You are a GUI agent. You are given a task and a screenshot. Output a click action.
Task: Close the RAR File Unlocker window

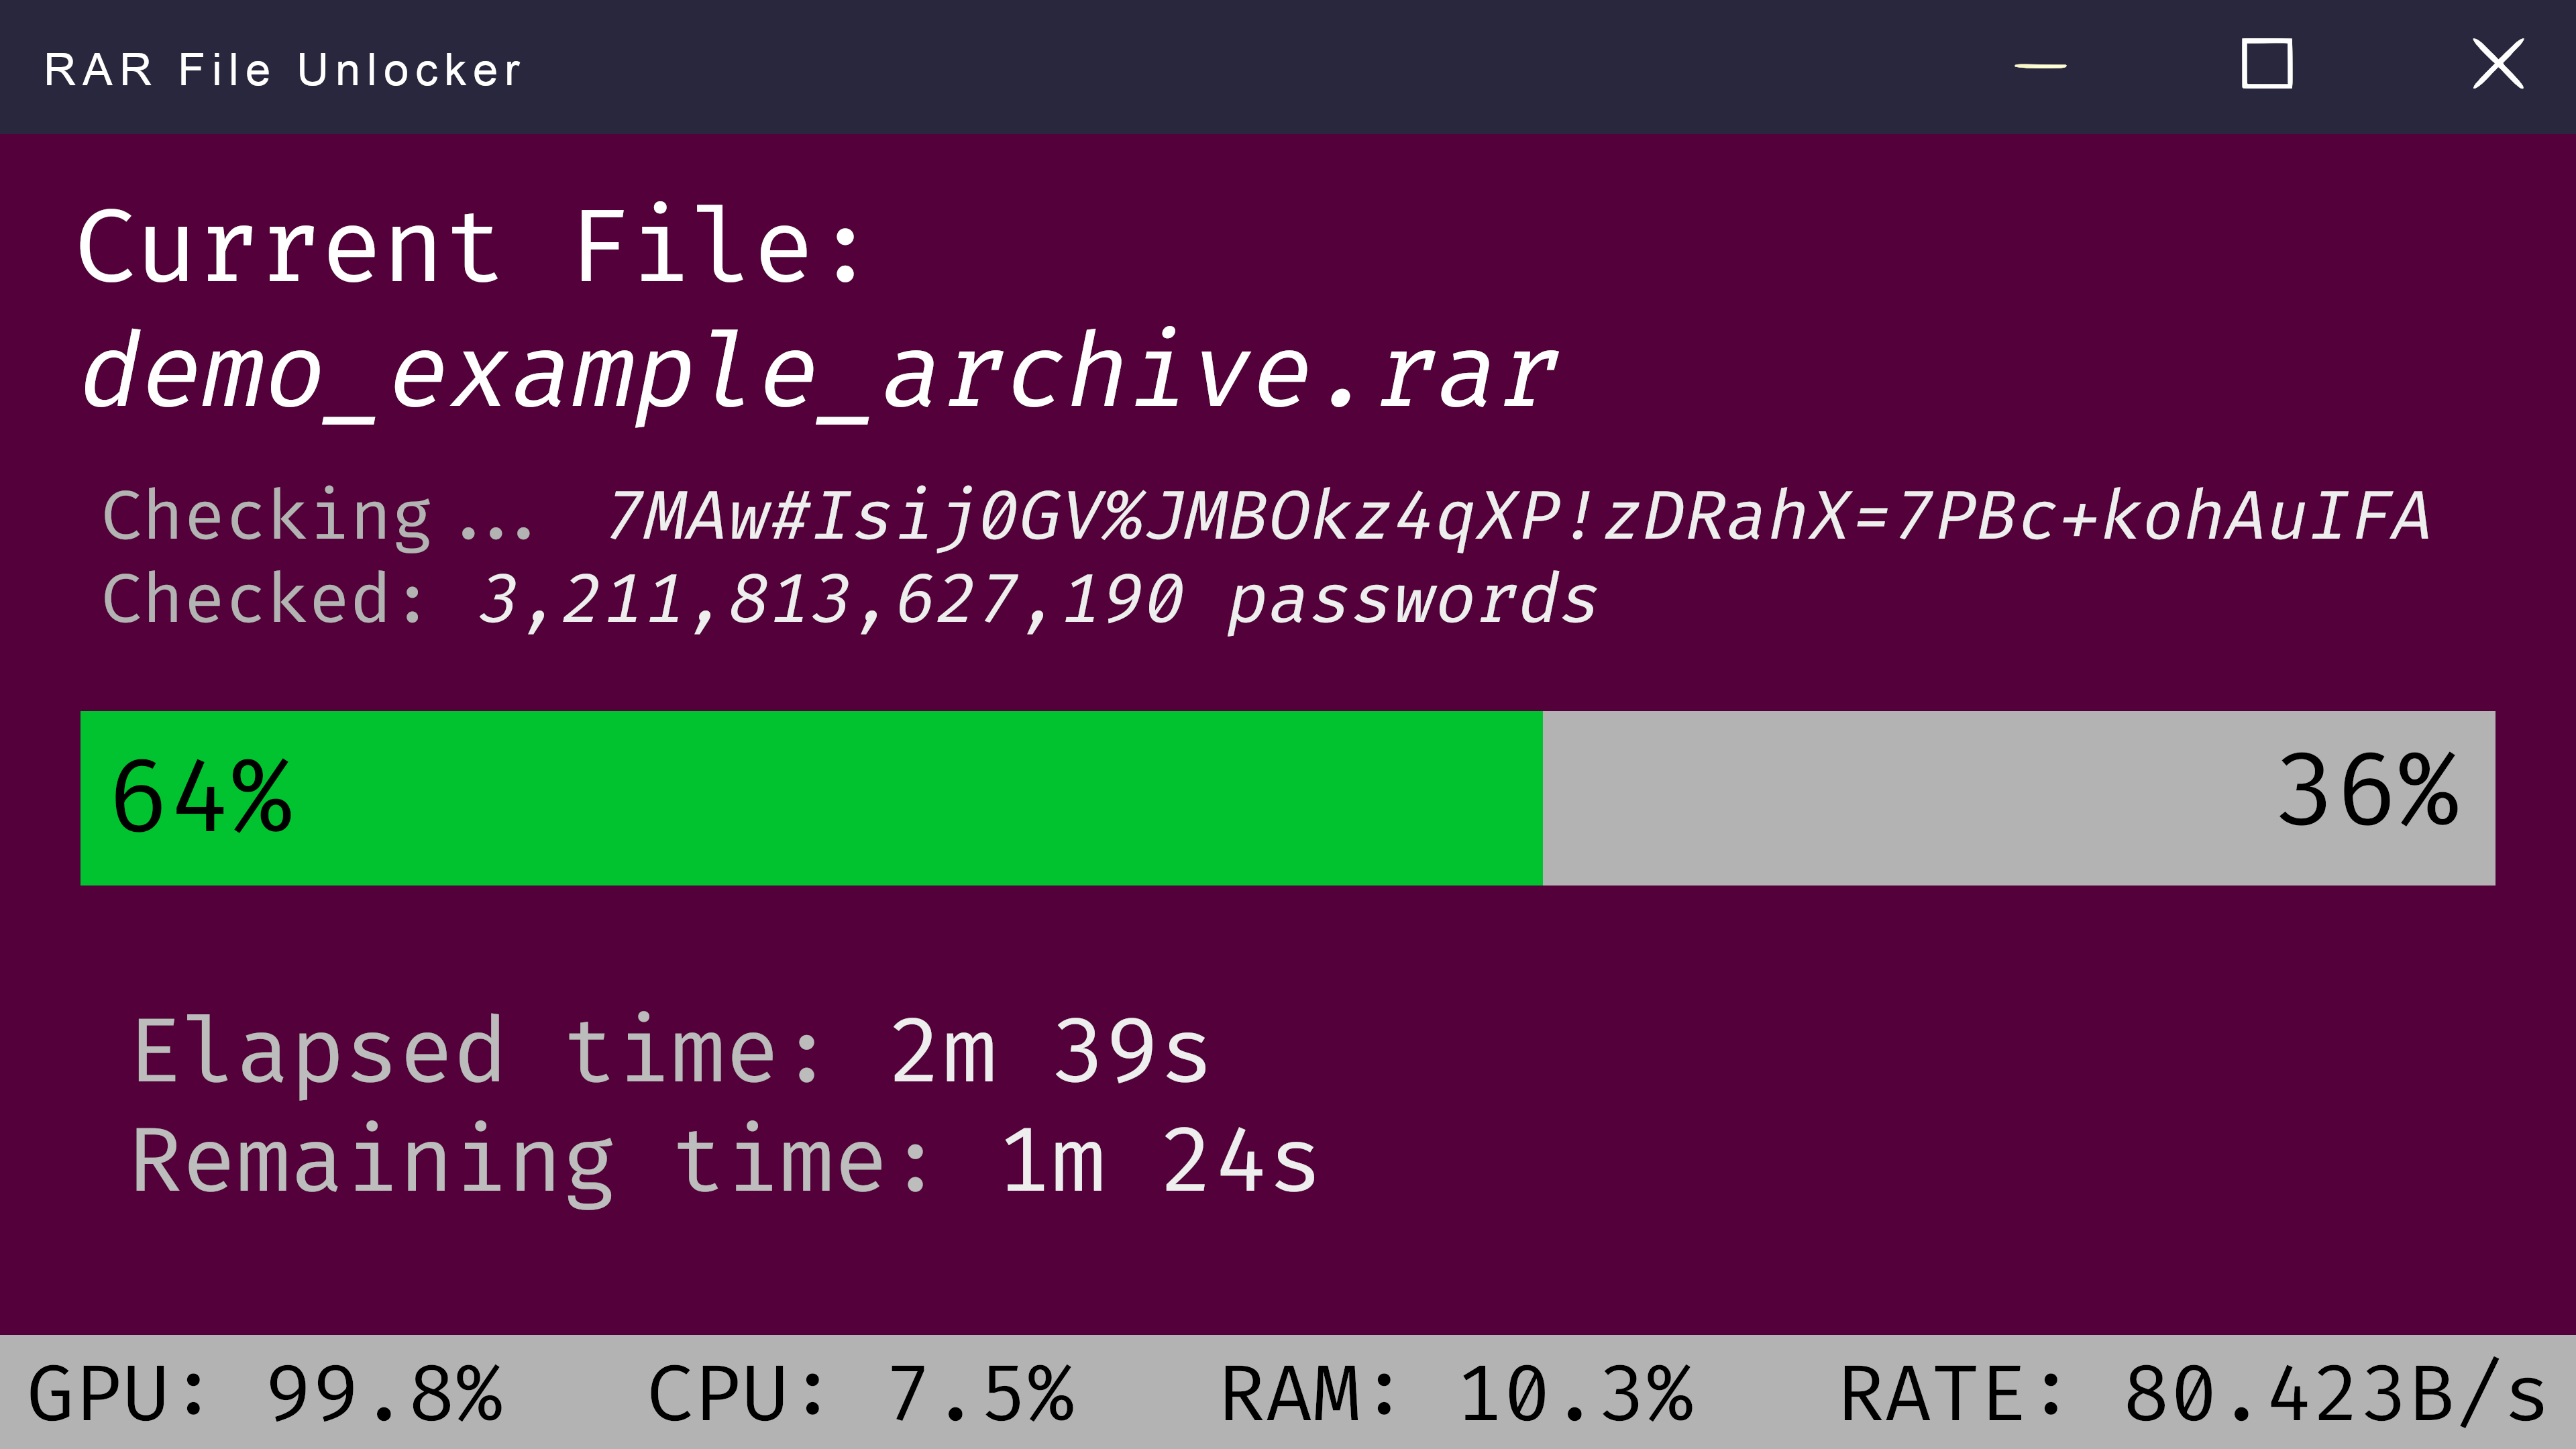(2497, 65)
